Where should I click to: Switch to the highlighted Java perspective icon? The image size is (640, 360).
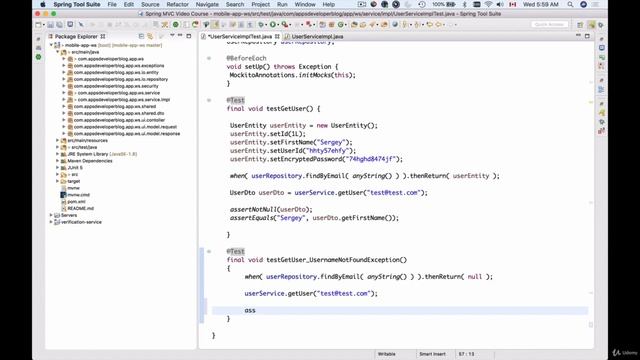pos(591,25)
